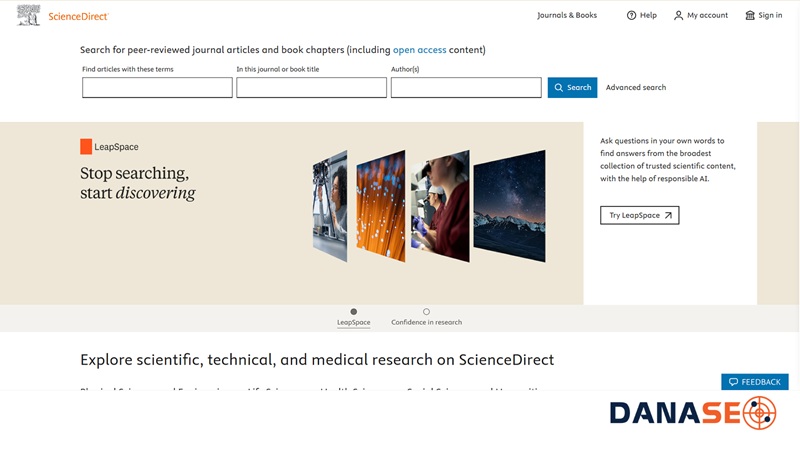This screenshot has width=800, height=450.
Task: Select the Confidence in research carousel dot
Action: [x=427, y=311]
